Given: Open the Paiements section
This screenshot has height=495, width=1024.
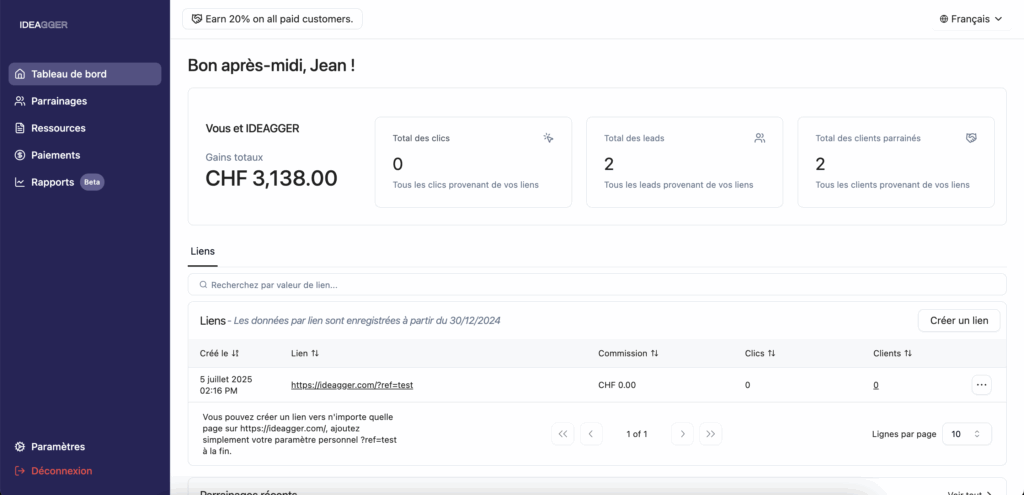Looking at the screenshot, I should point(85,155).
